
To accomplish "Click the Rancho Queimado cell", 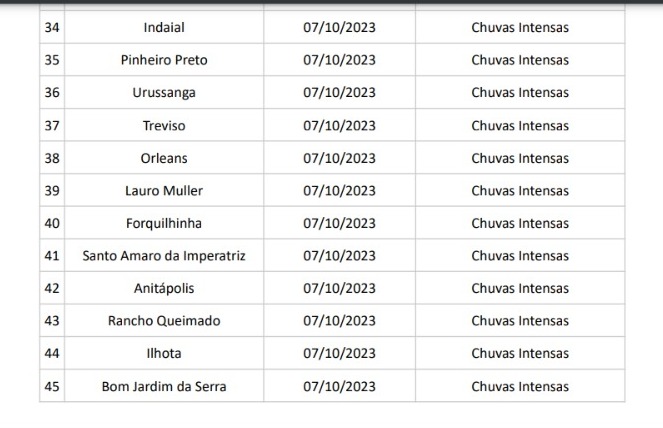I will point(164,321).
